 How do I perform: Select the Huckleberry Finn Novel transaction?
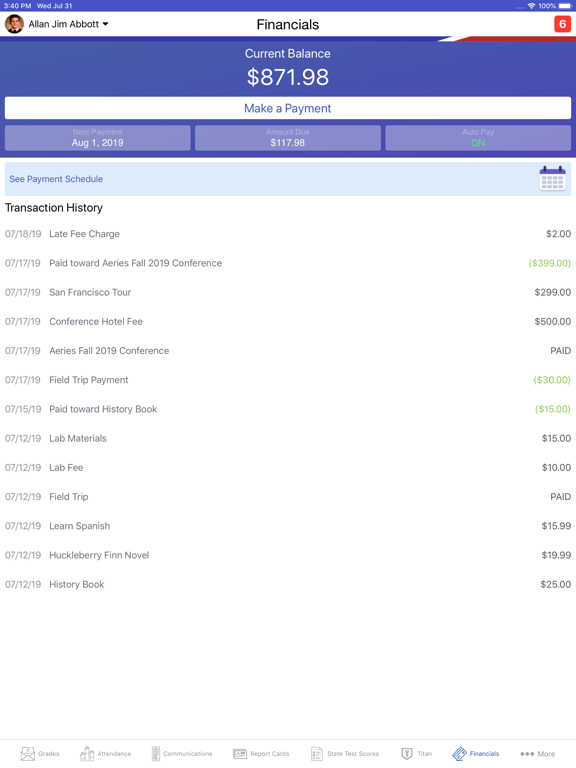288,555
